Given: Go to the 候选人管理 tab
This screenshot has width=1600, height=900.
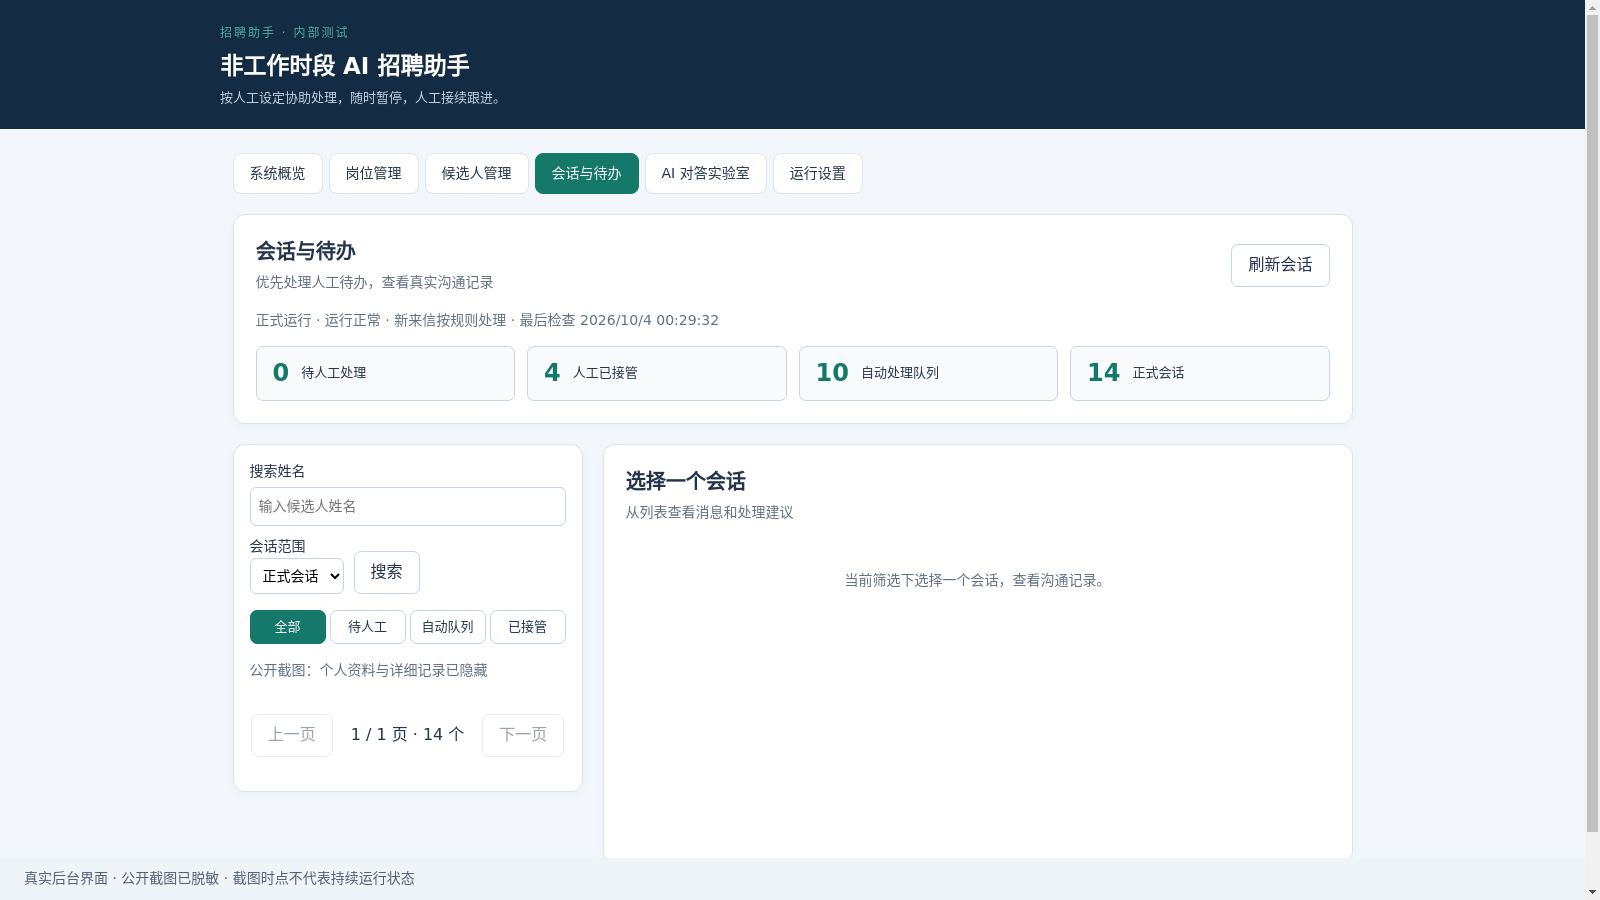Looking at the screenshot, I should coord(477,173).
